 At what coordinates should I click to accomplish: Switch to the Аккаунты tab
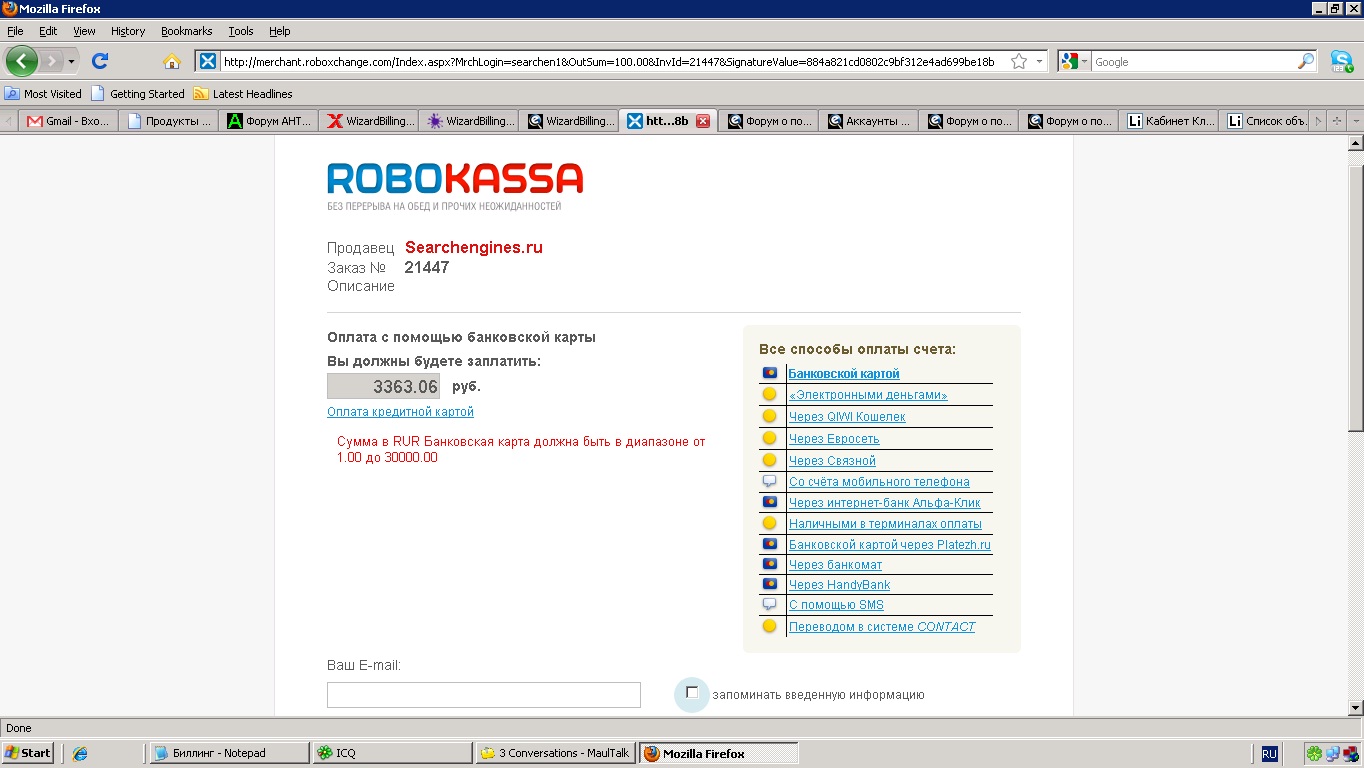click(x=868, y=121)
